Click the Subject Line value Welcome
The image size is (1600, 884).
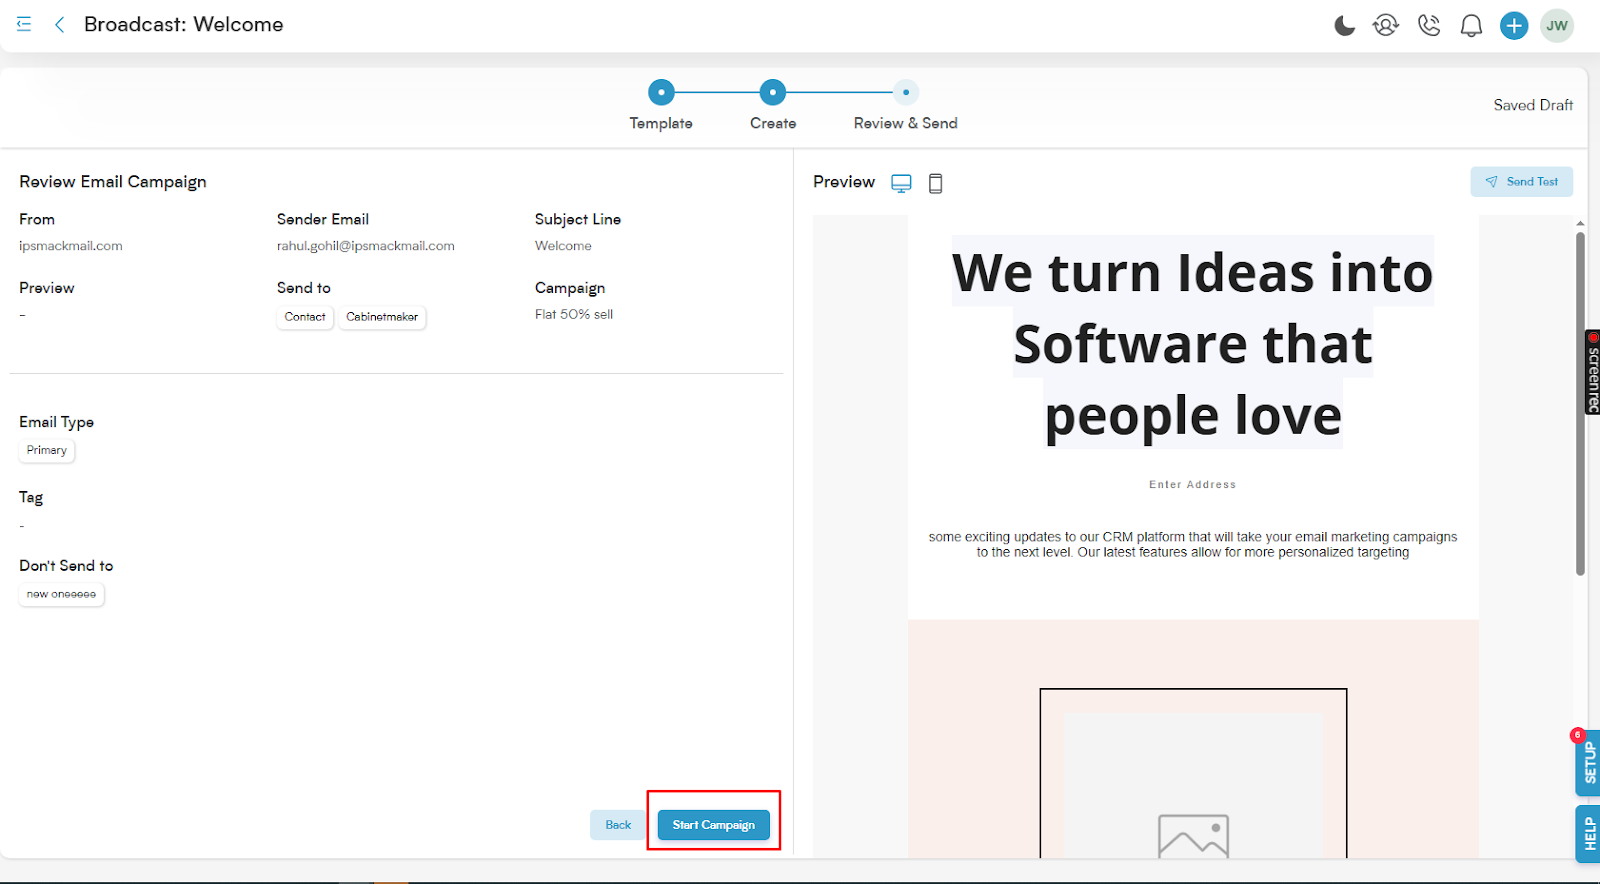563,246
